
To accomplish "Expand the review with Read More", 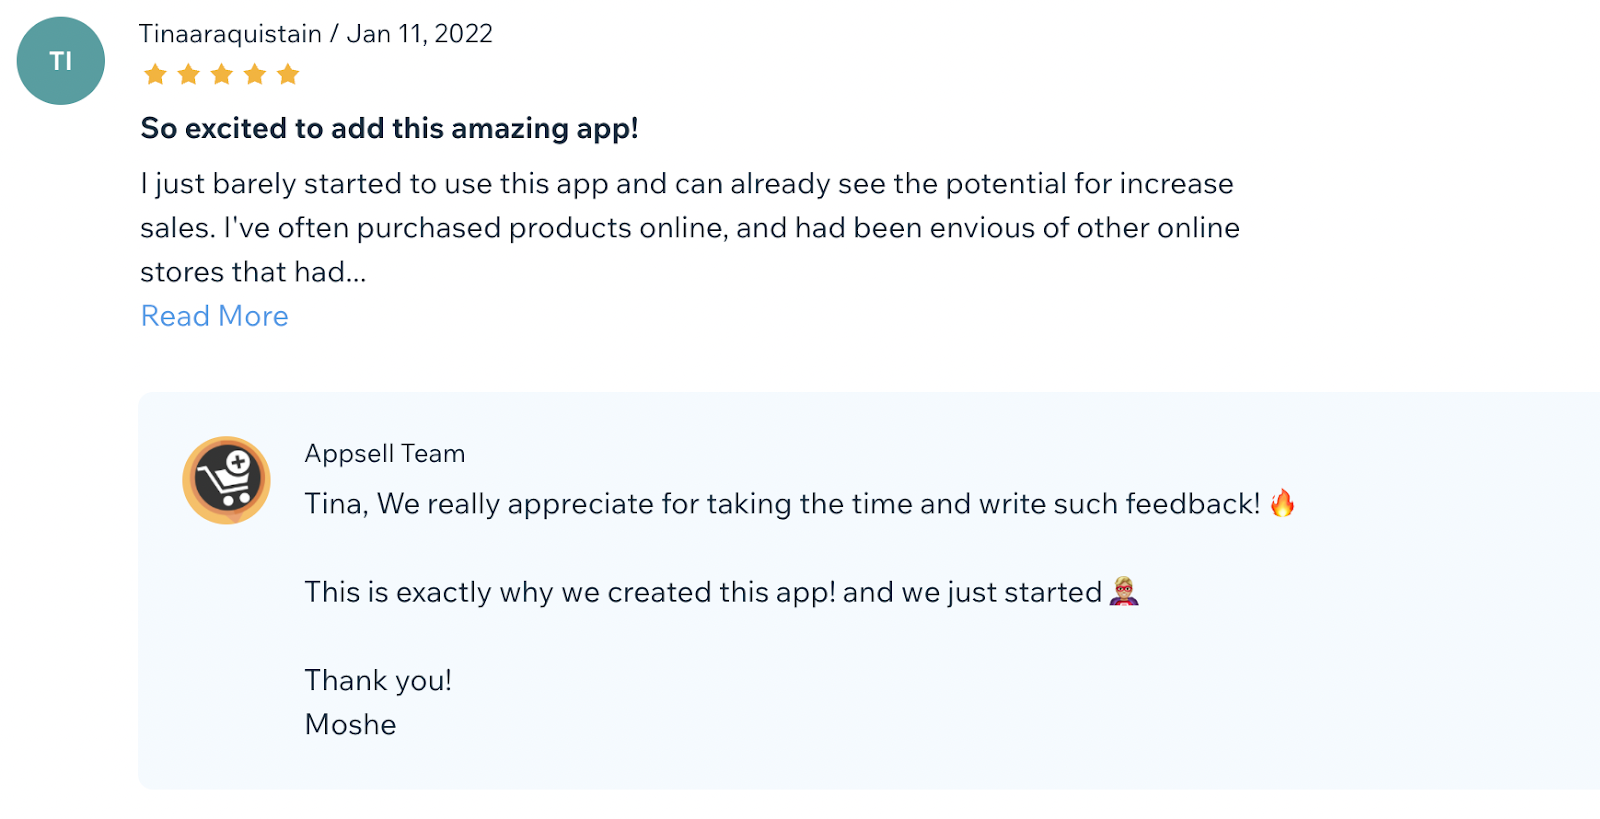I will pos(214,316).
